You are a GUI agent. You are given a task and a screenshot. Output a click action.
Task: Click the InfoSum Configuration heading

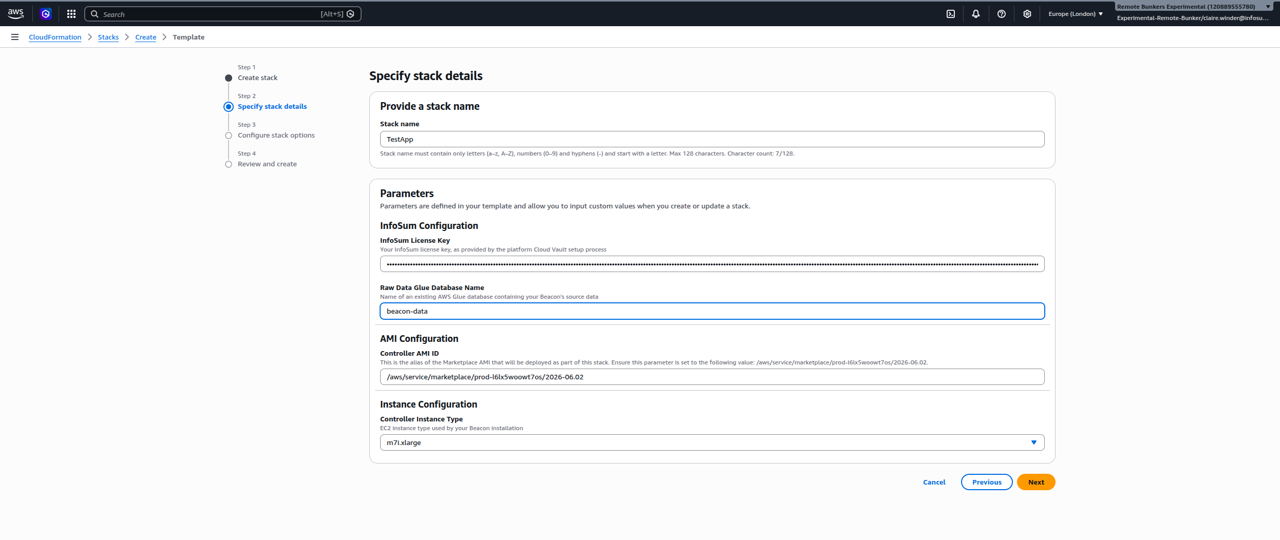coord(429,226)
